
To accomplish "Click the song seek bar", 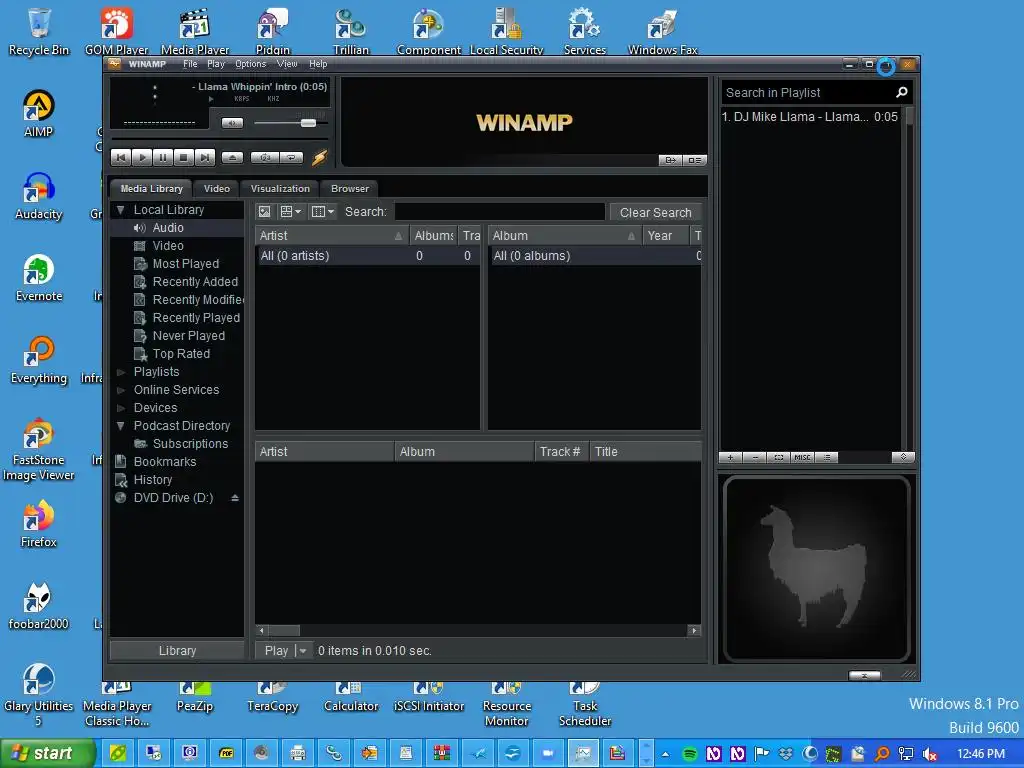I will pyautogui.click(x=219, y=138).
